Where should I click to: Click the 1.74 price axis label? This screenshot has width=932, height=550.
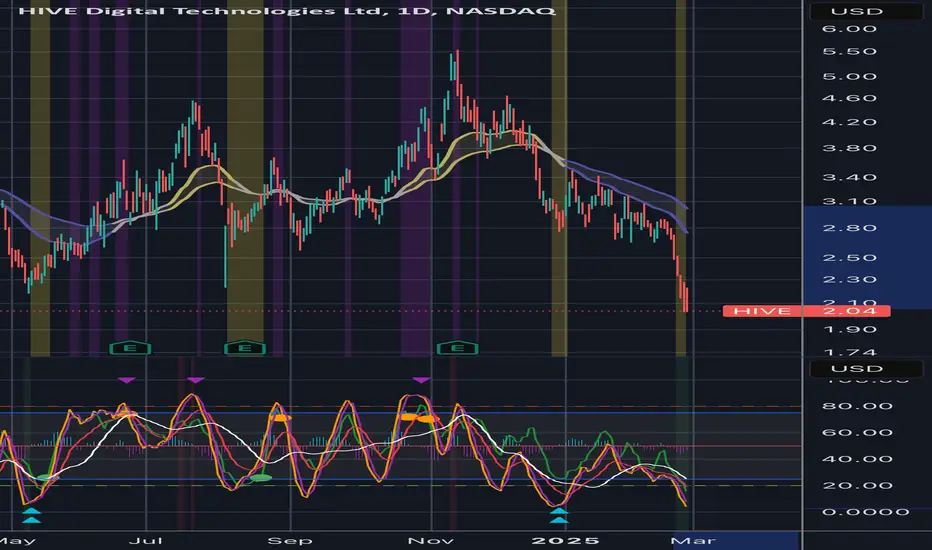(x=849, y=352)
